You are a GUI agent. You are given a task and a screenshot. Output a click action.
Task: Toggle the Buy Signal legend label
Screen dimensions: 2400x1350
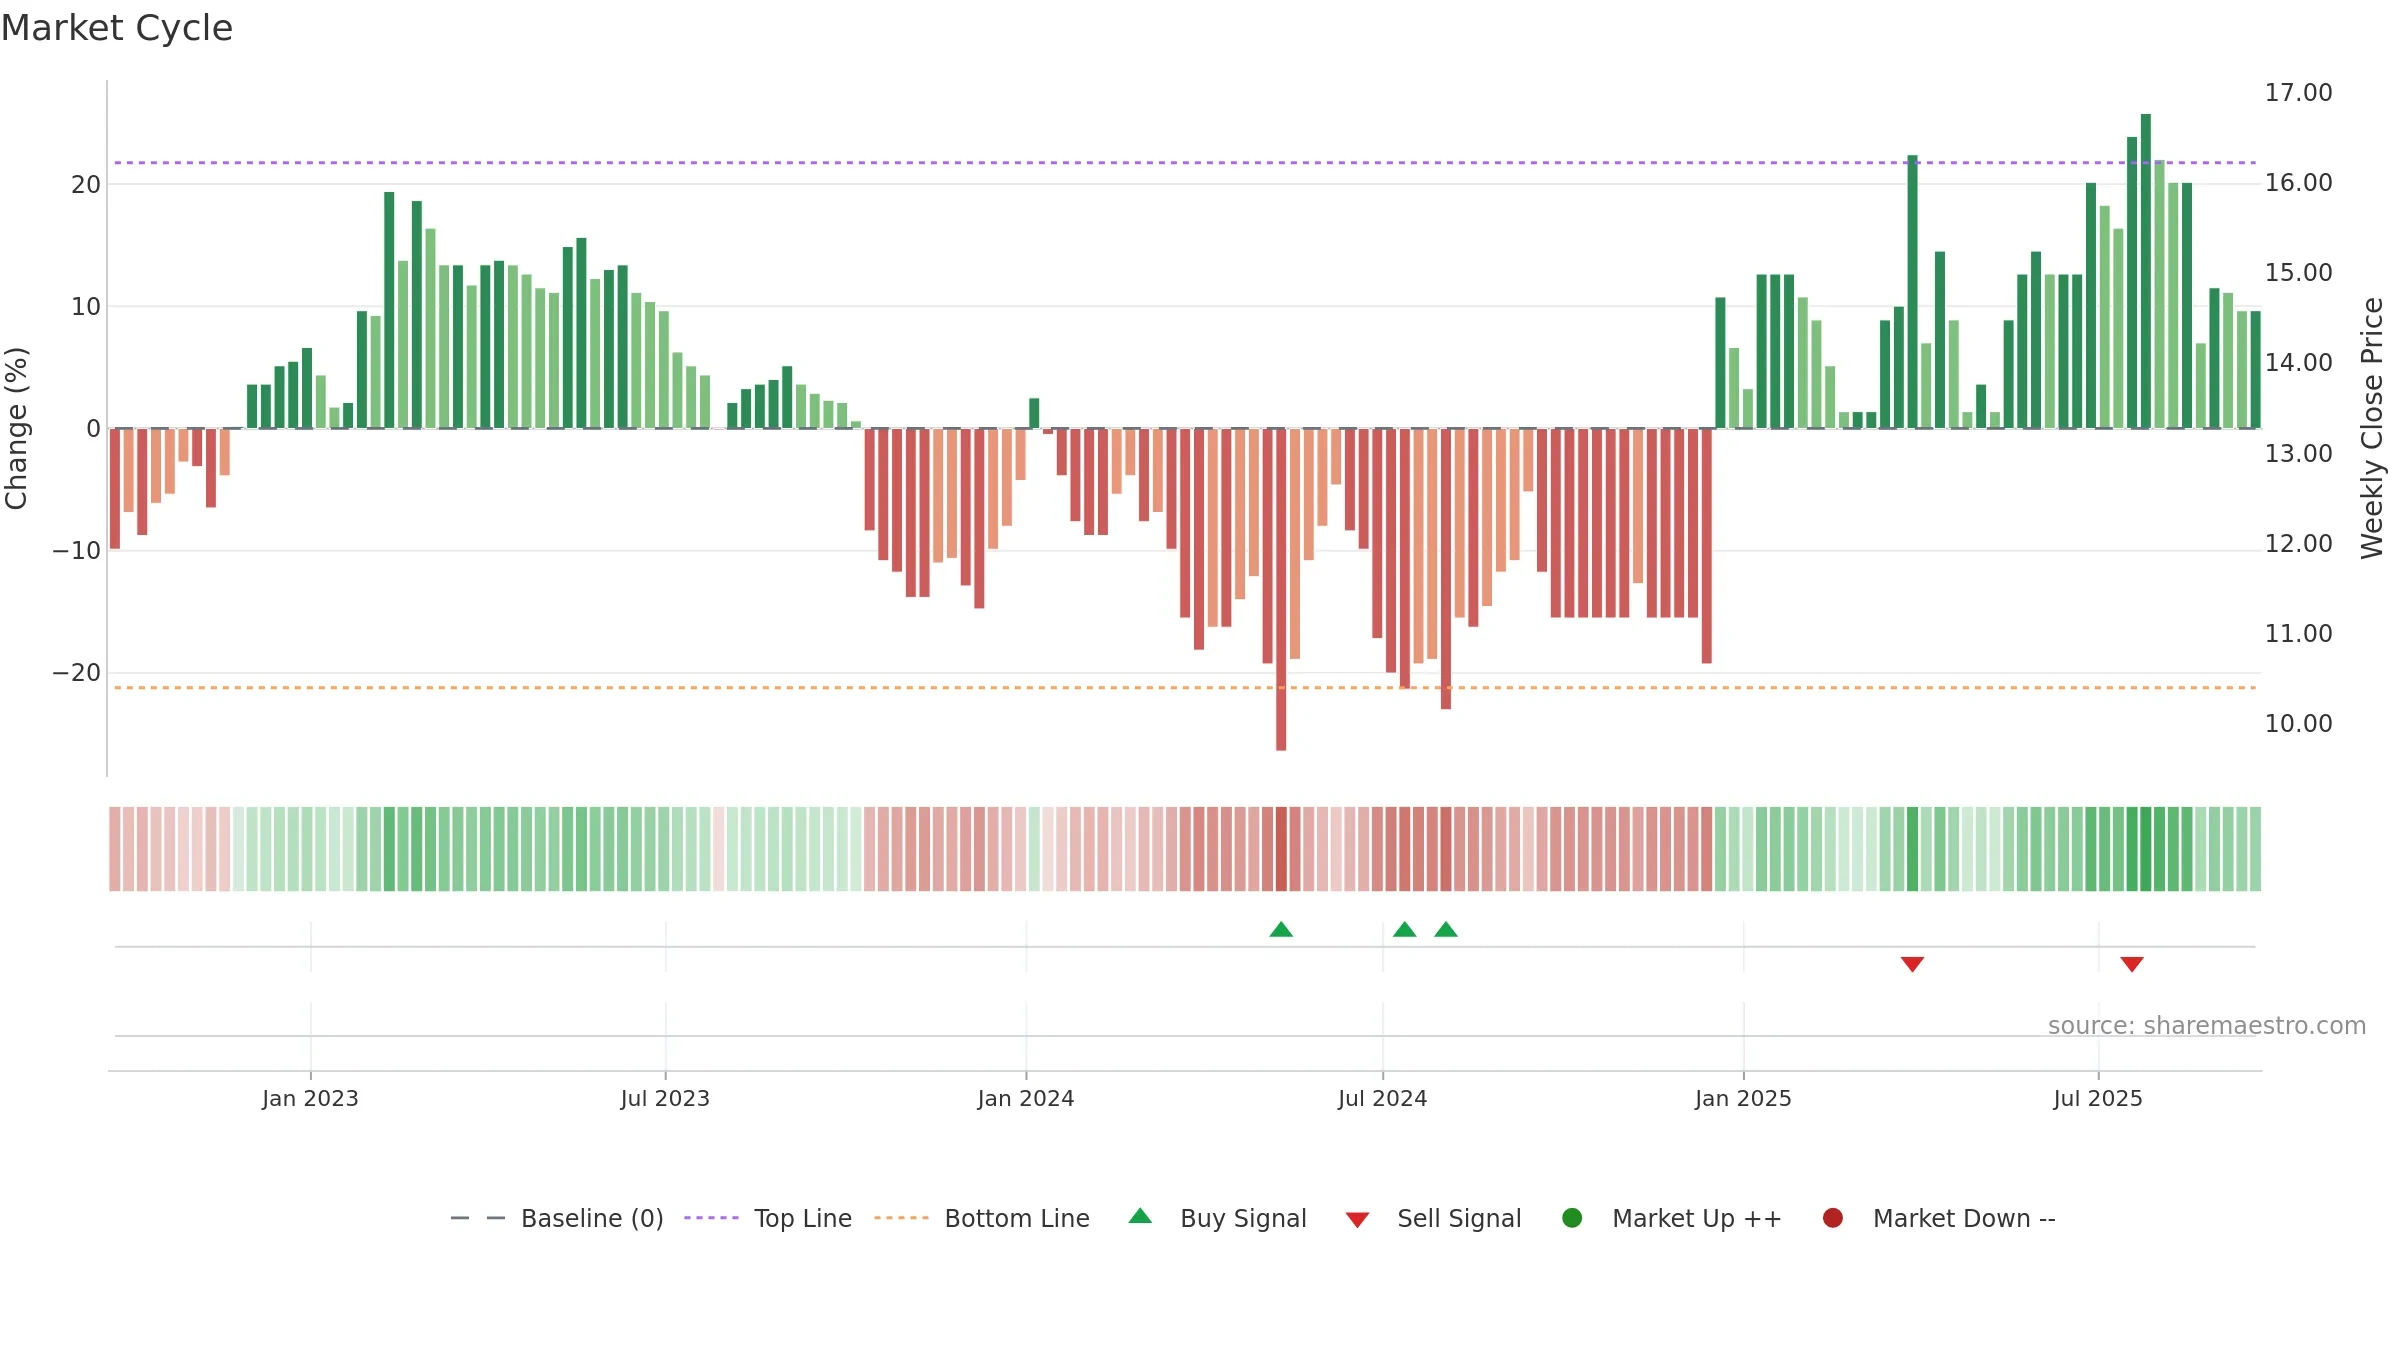point(1243,1218)
